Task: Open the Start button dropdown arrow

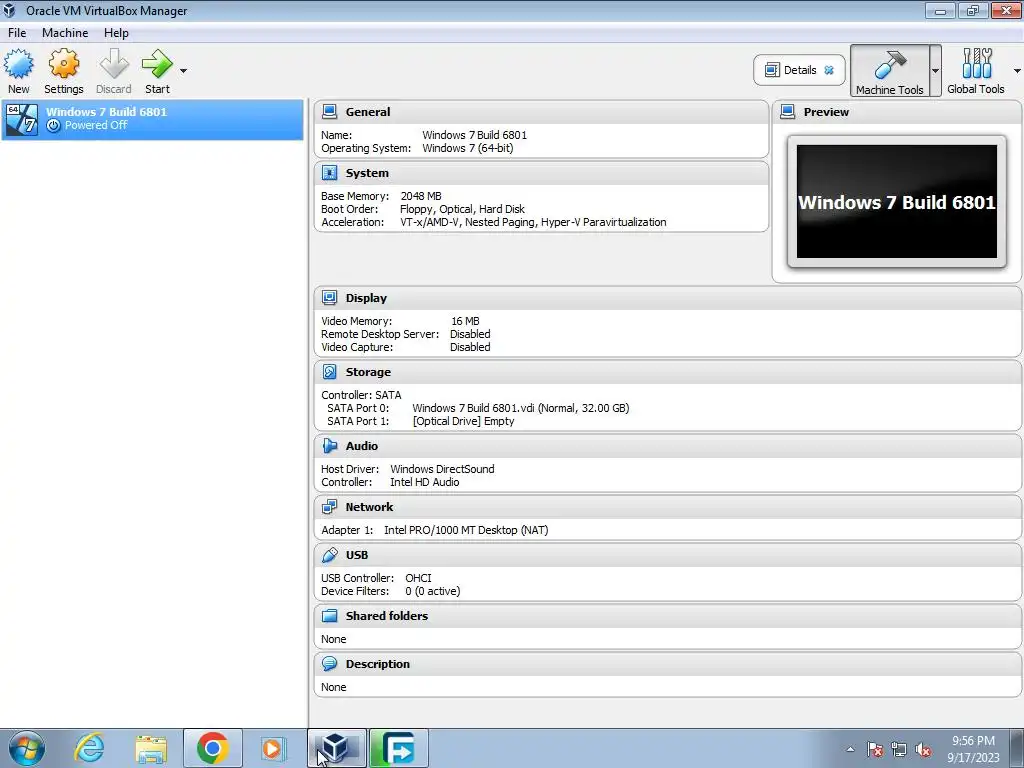Action: pos(184,71)
